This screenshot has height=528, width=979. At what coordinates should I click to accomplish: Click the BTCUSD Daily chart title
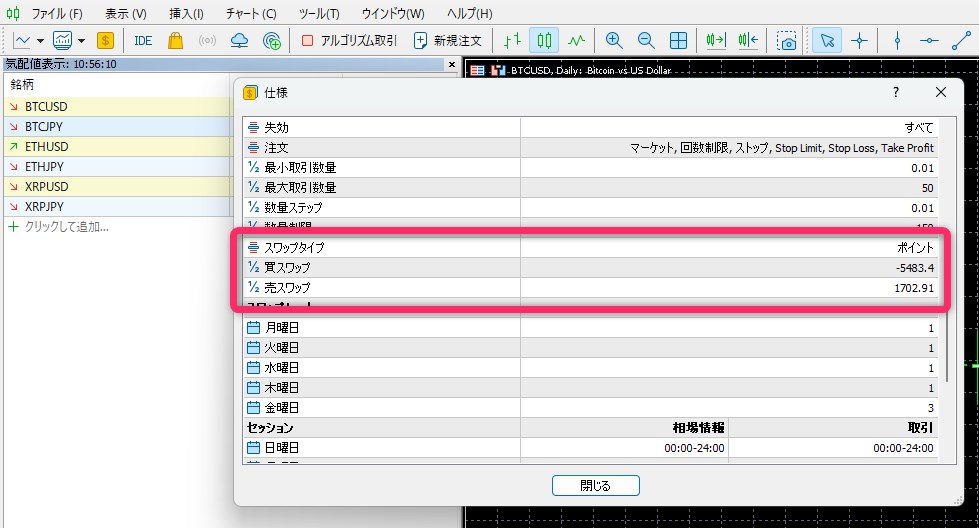point(591,71)
